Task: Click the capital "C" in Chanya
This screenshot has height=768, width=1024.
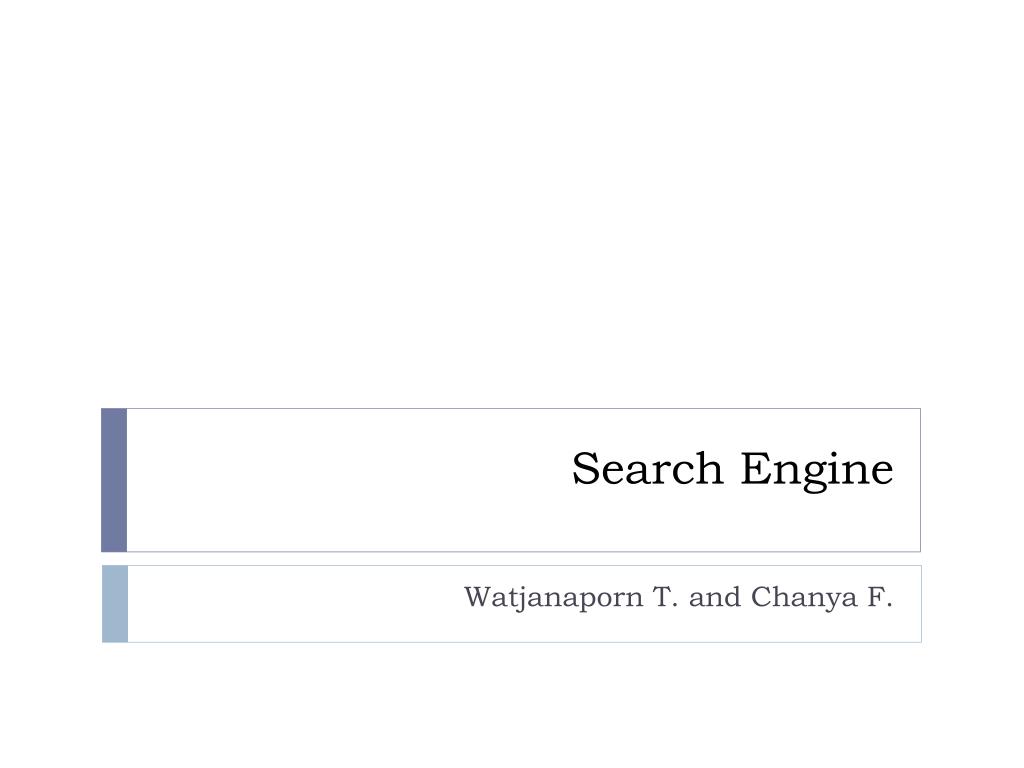Action: (x=761, y=597)
